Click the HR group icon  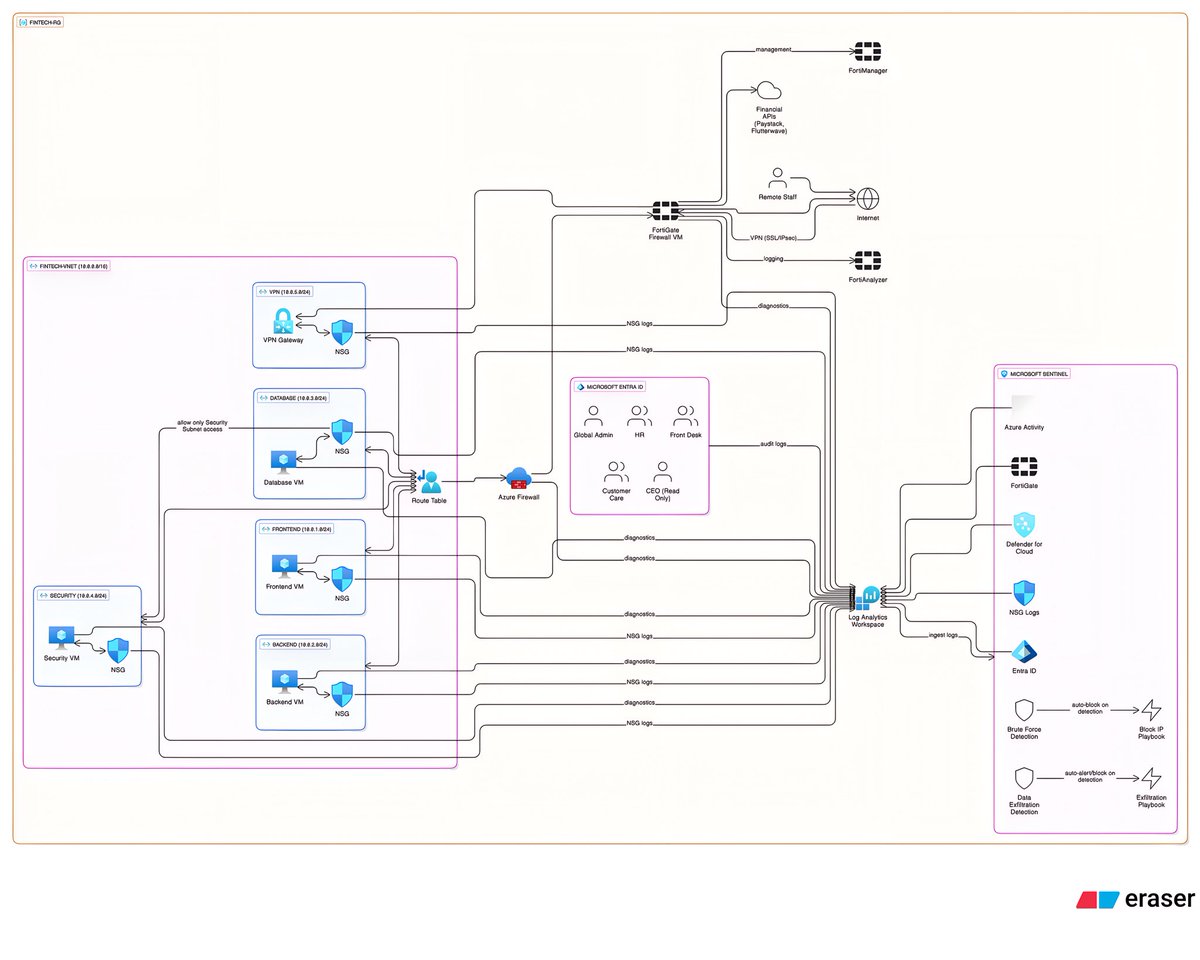640,417
